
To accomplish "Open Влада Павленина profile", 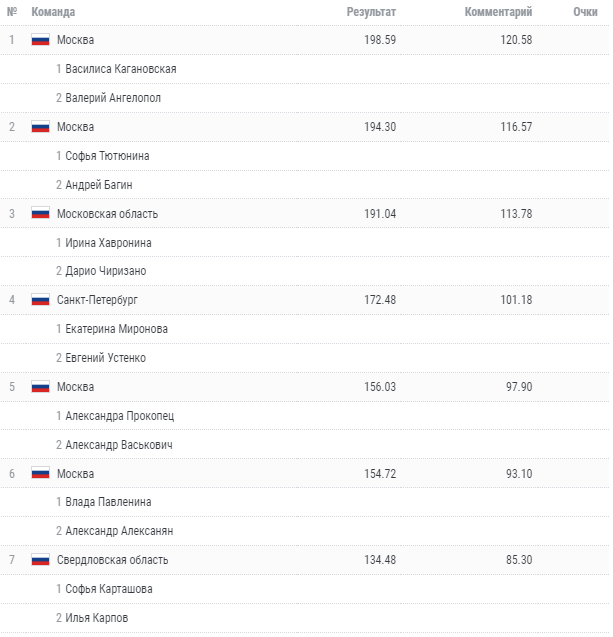I will coord(108,502).
